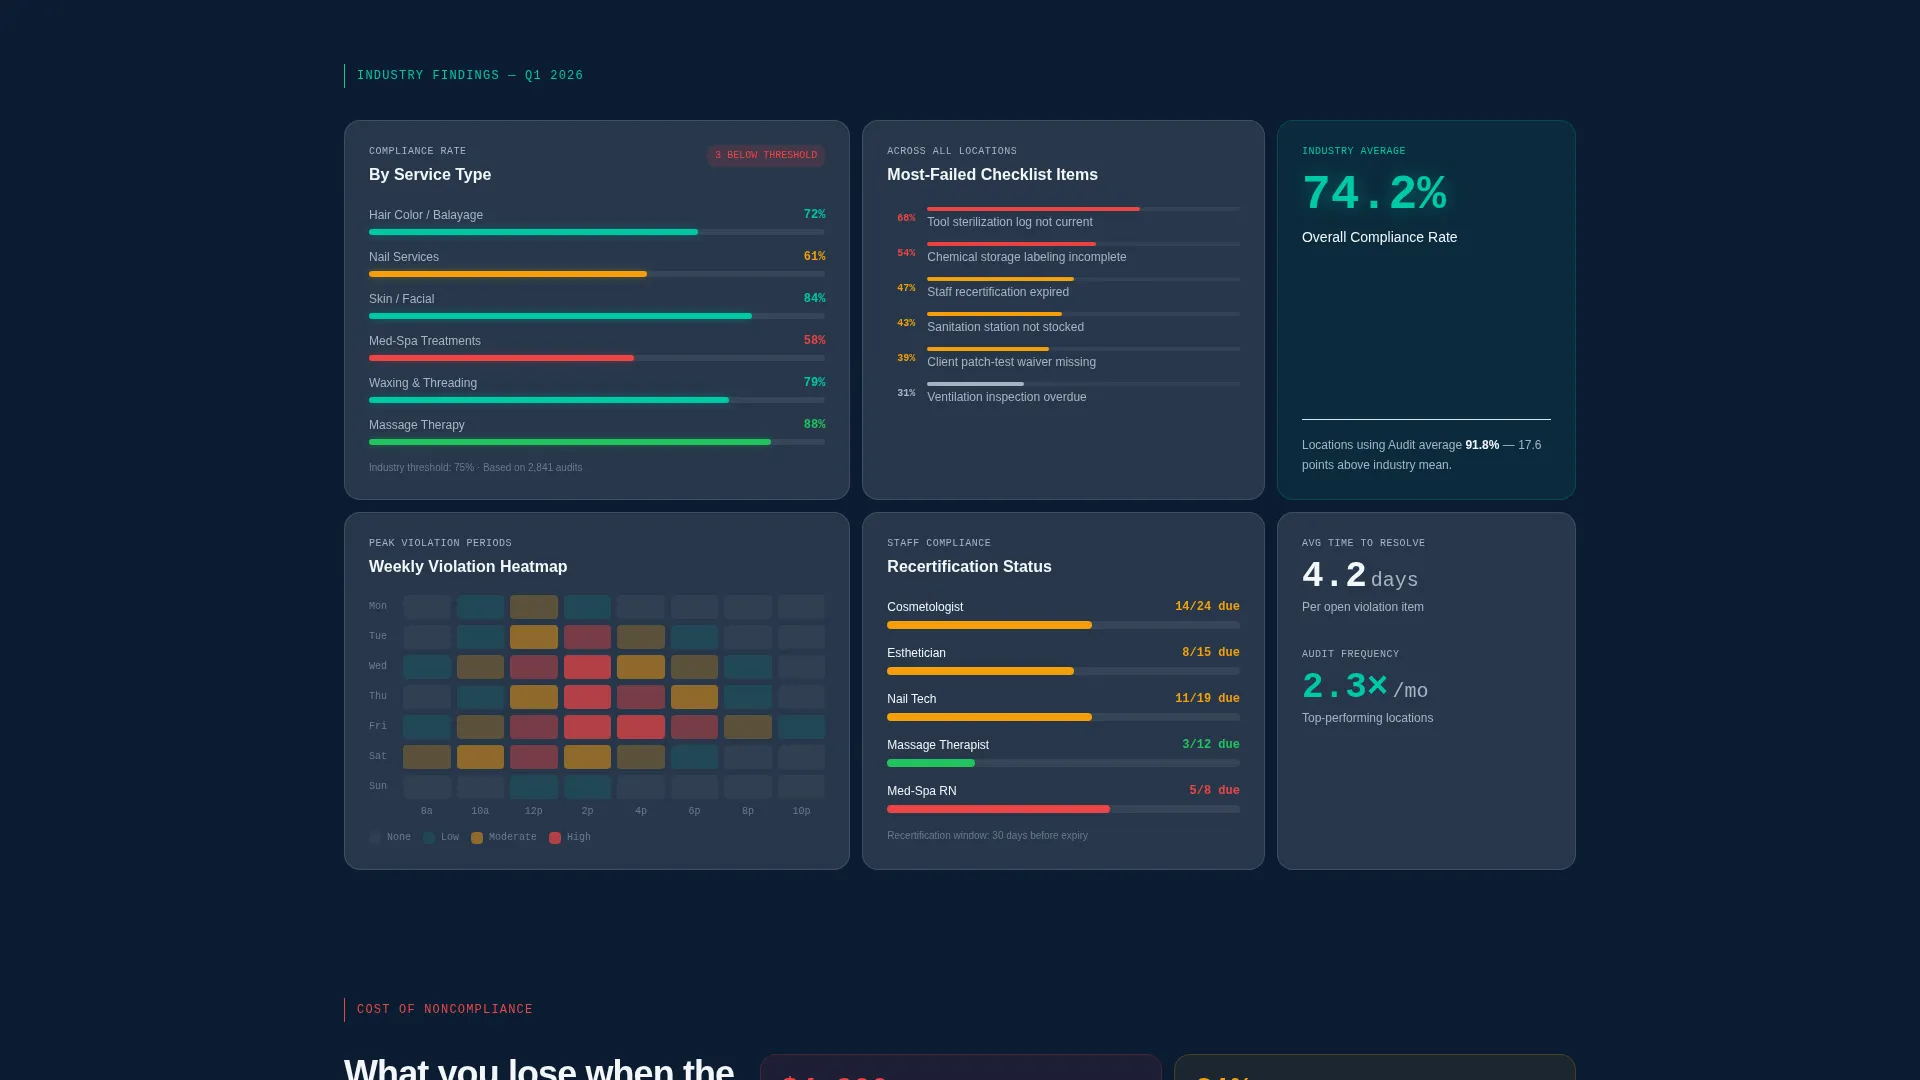Click the Skin / Facial compliance bar
The image size is (1920, 1080).
[x=597, y=316]
